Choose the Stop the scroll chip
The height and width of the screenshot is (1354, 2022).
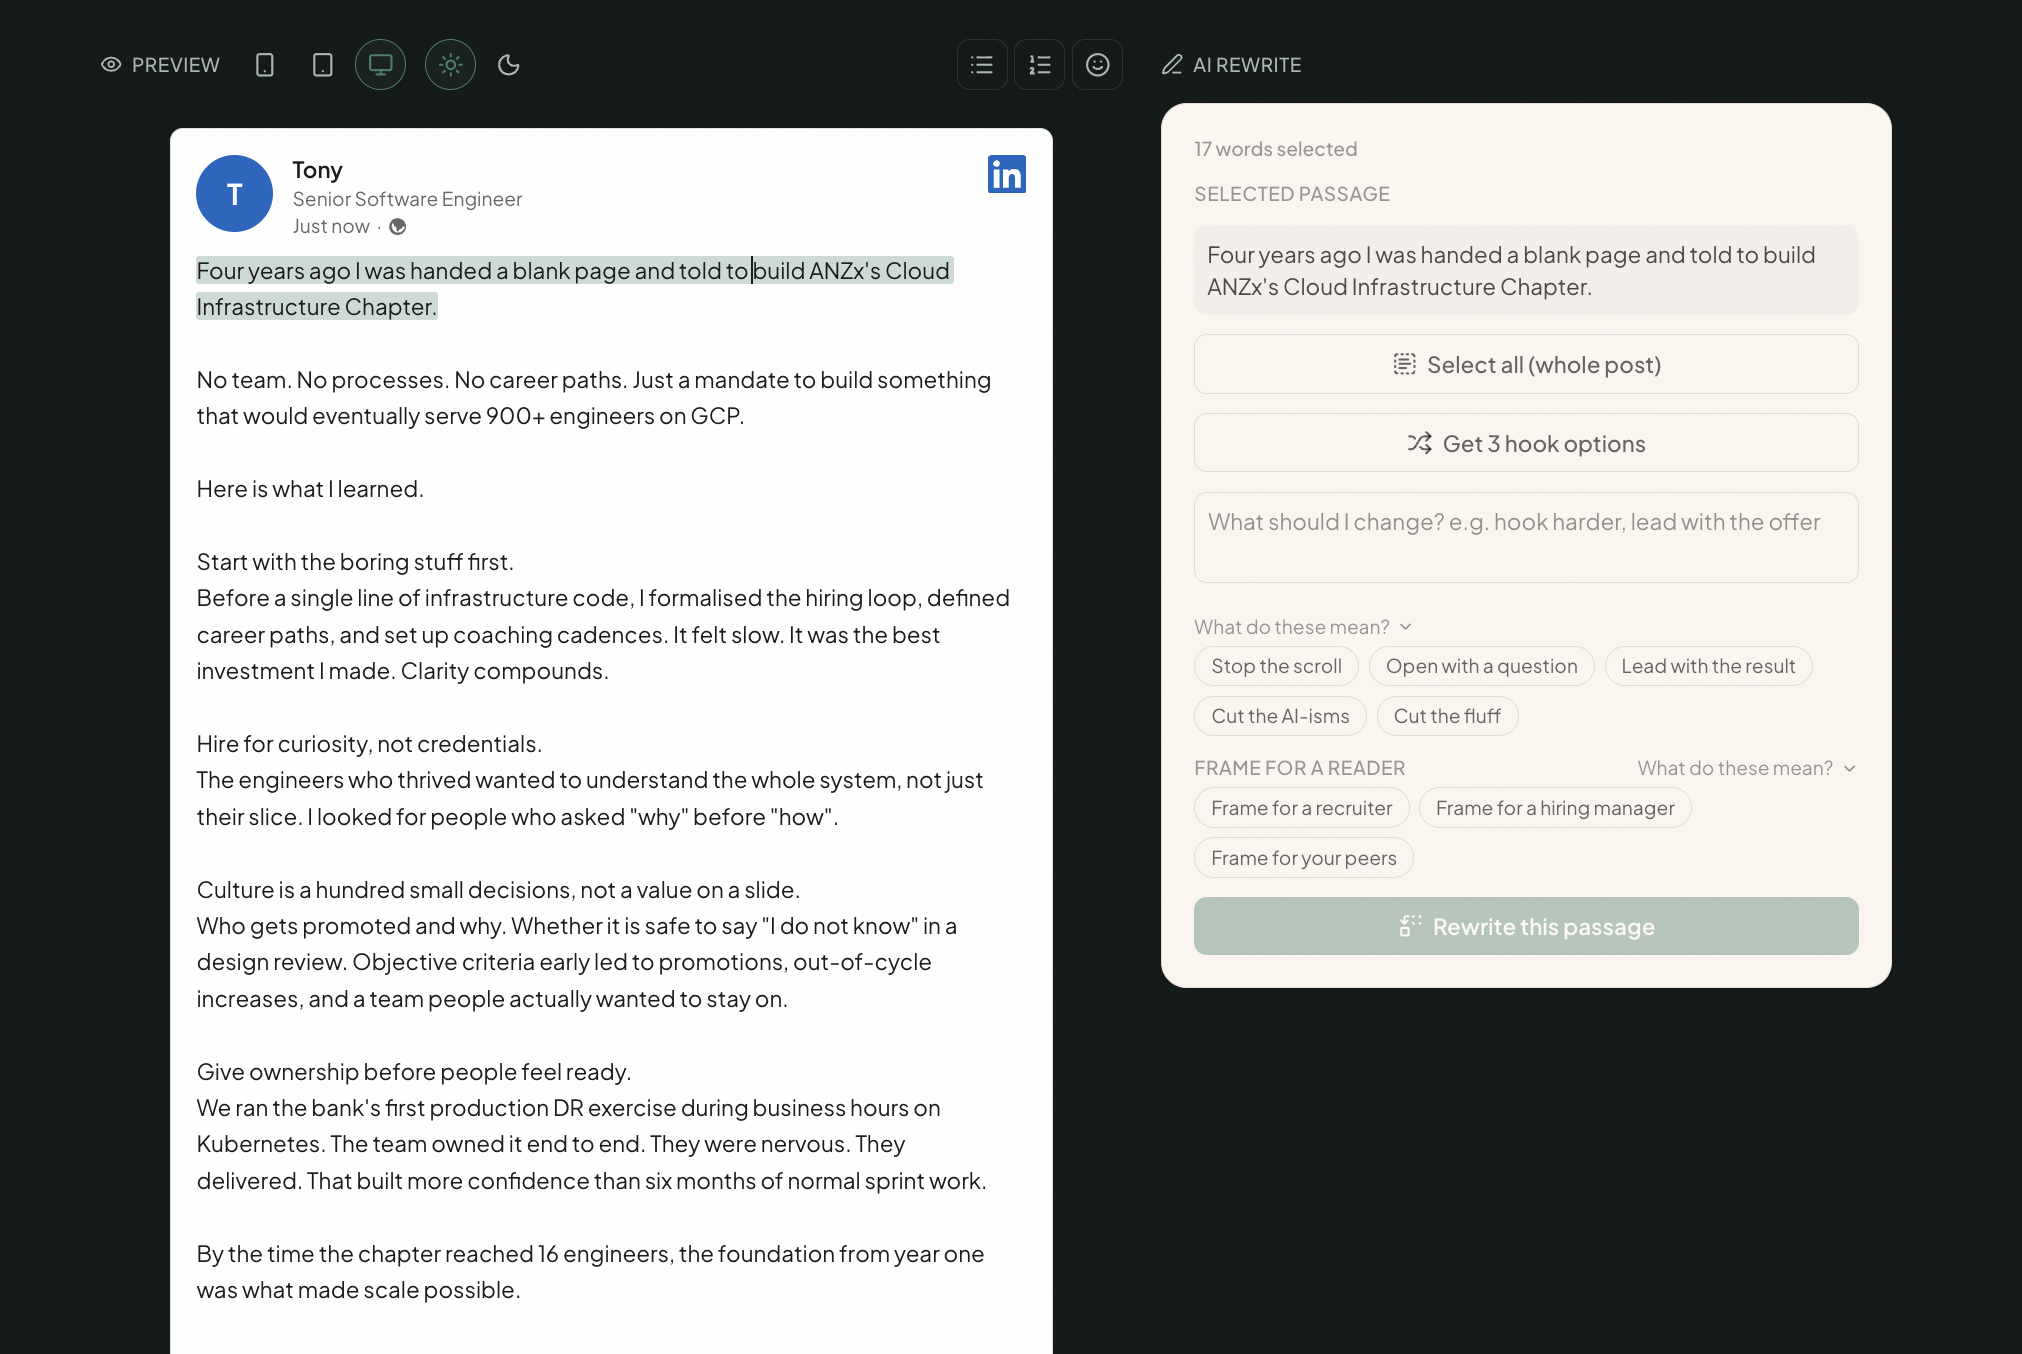[x=1276, y=666]
